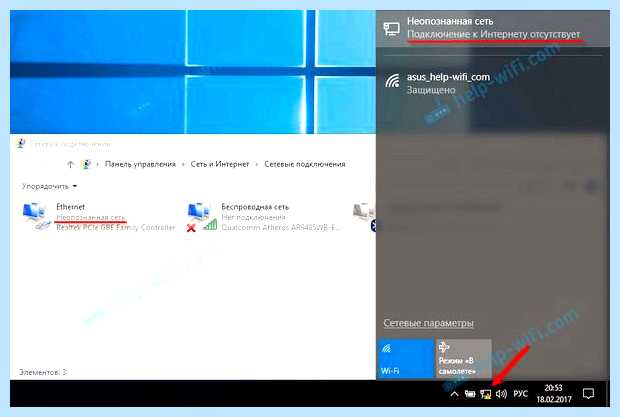Select the Ethernet adapter icon
Viewport: 620px width, 417px height.
[x=36, y=216]
